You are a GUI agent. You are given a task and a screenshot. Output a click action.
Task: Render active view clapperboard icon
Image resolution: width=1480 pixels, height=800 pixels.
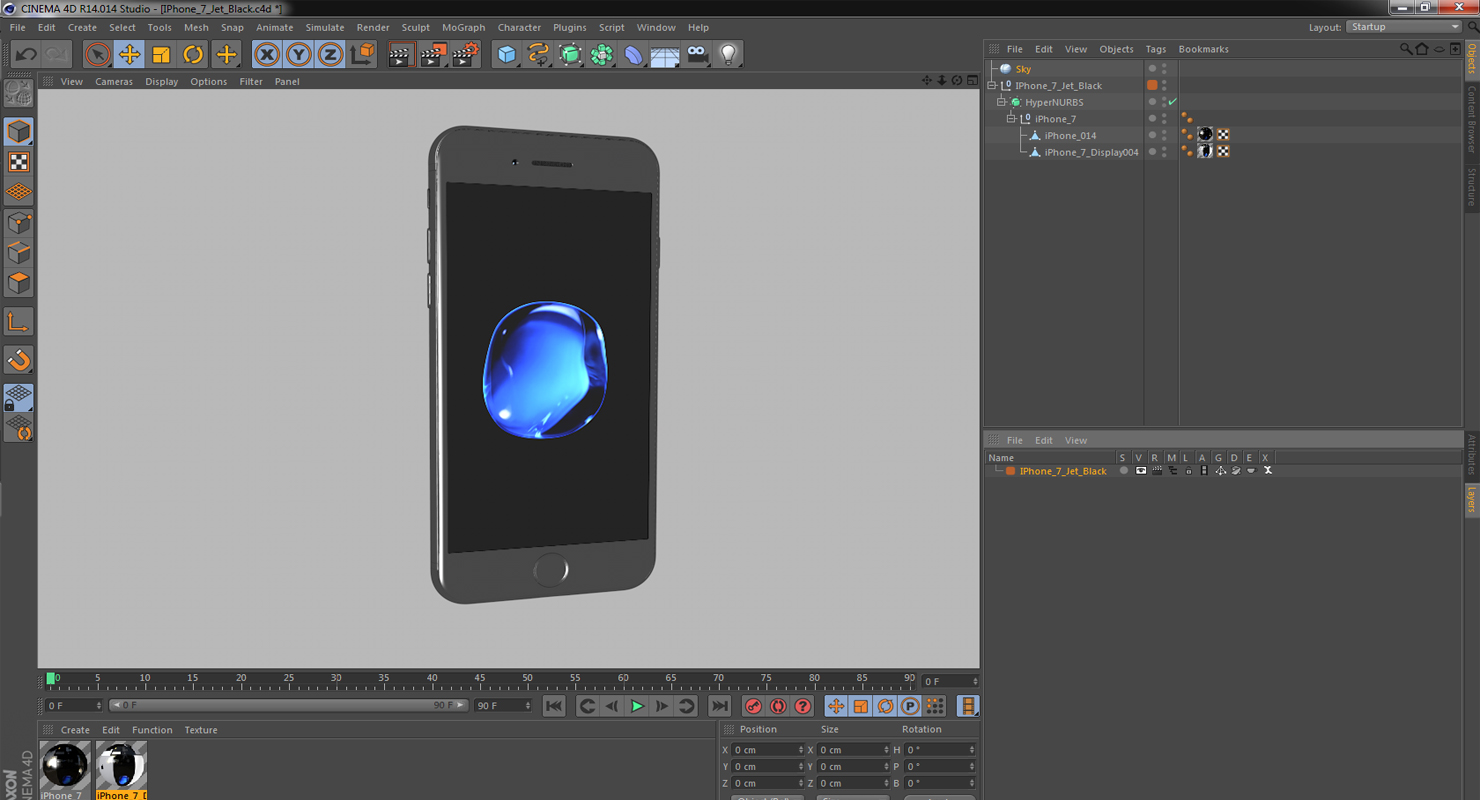(x=400, y=55)
